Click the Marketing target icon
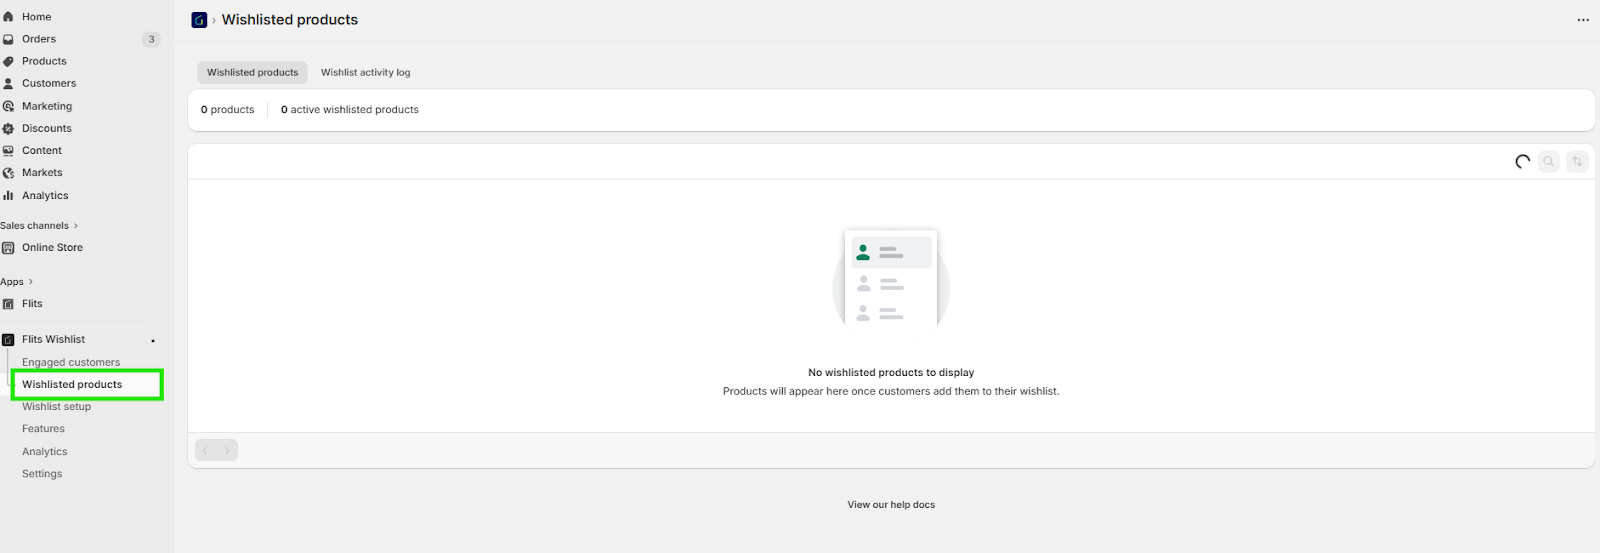 [x=8, y=106]
